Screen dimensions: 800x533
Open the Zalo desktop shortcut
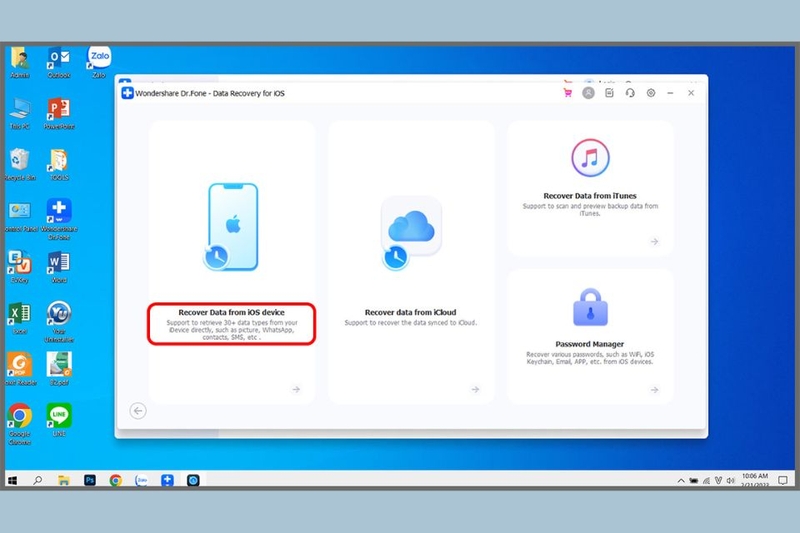click(99, 62)
